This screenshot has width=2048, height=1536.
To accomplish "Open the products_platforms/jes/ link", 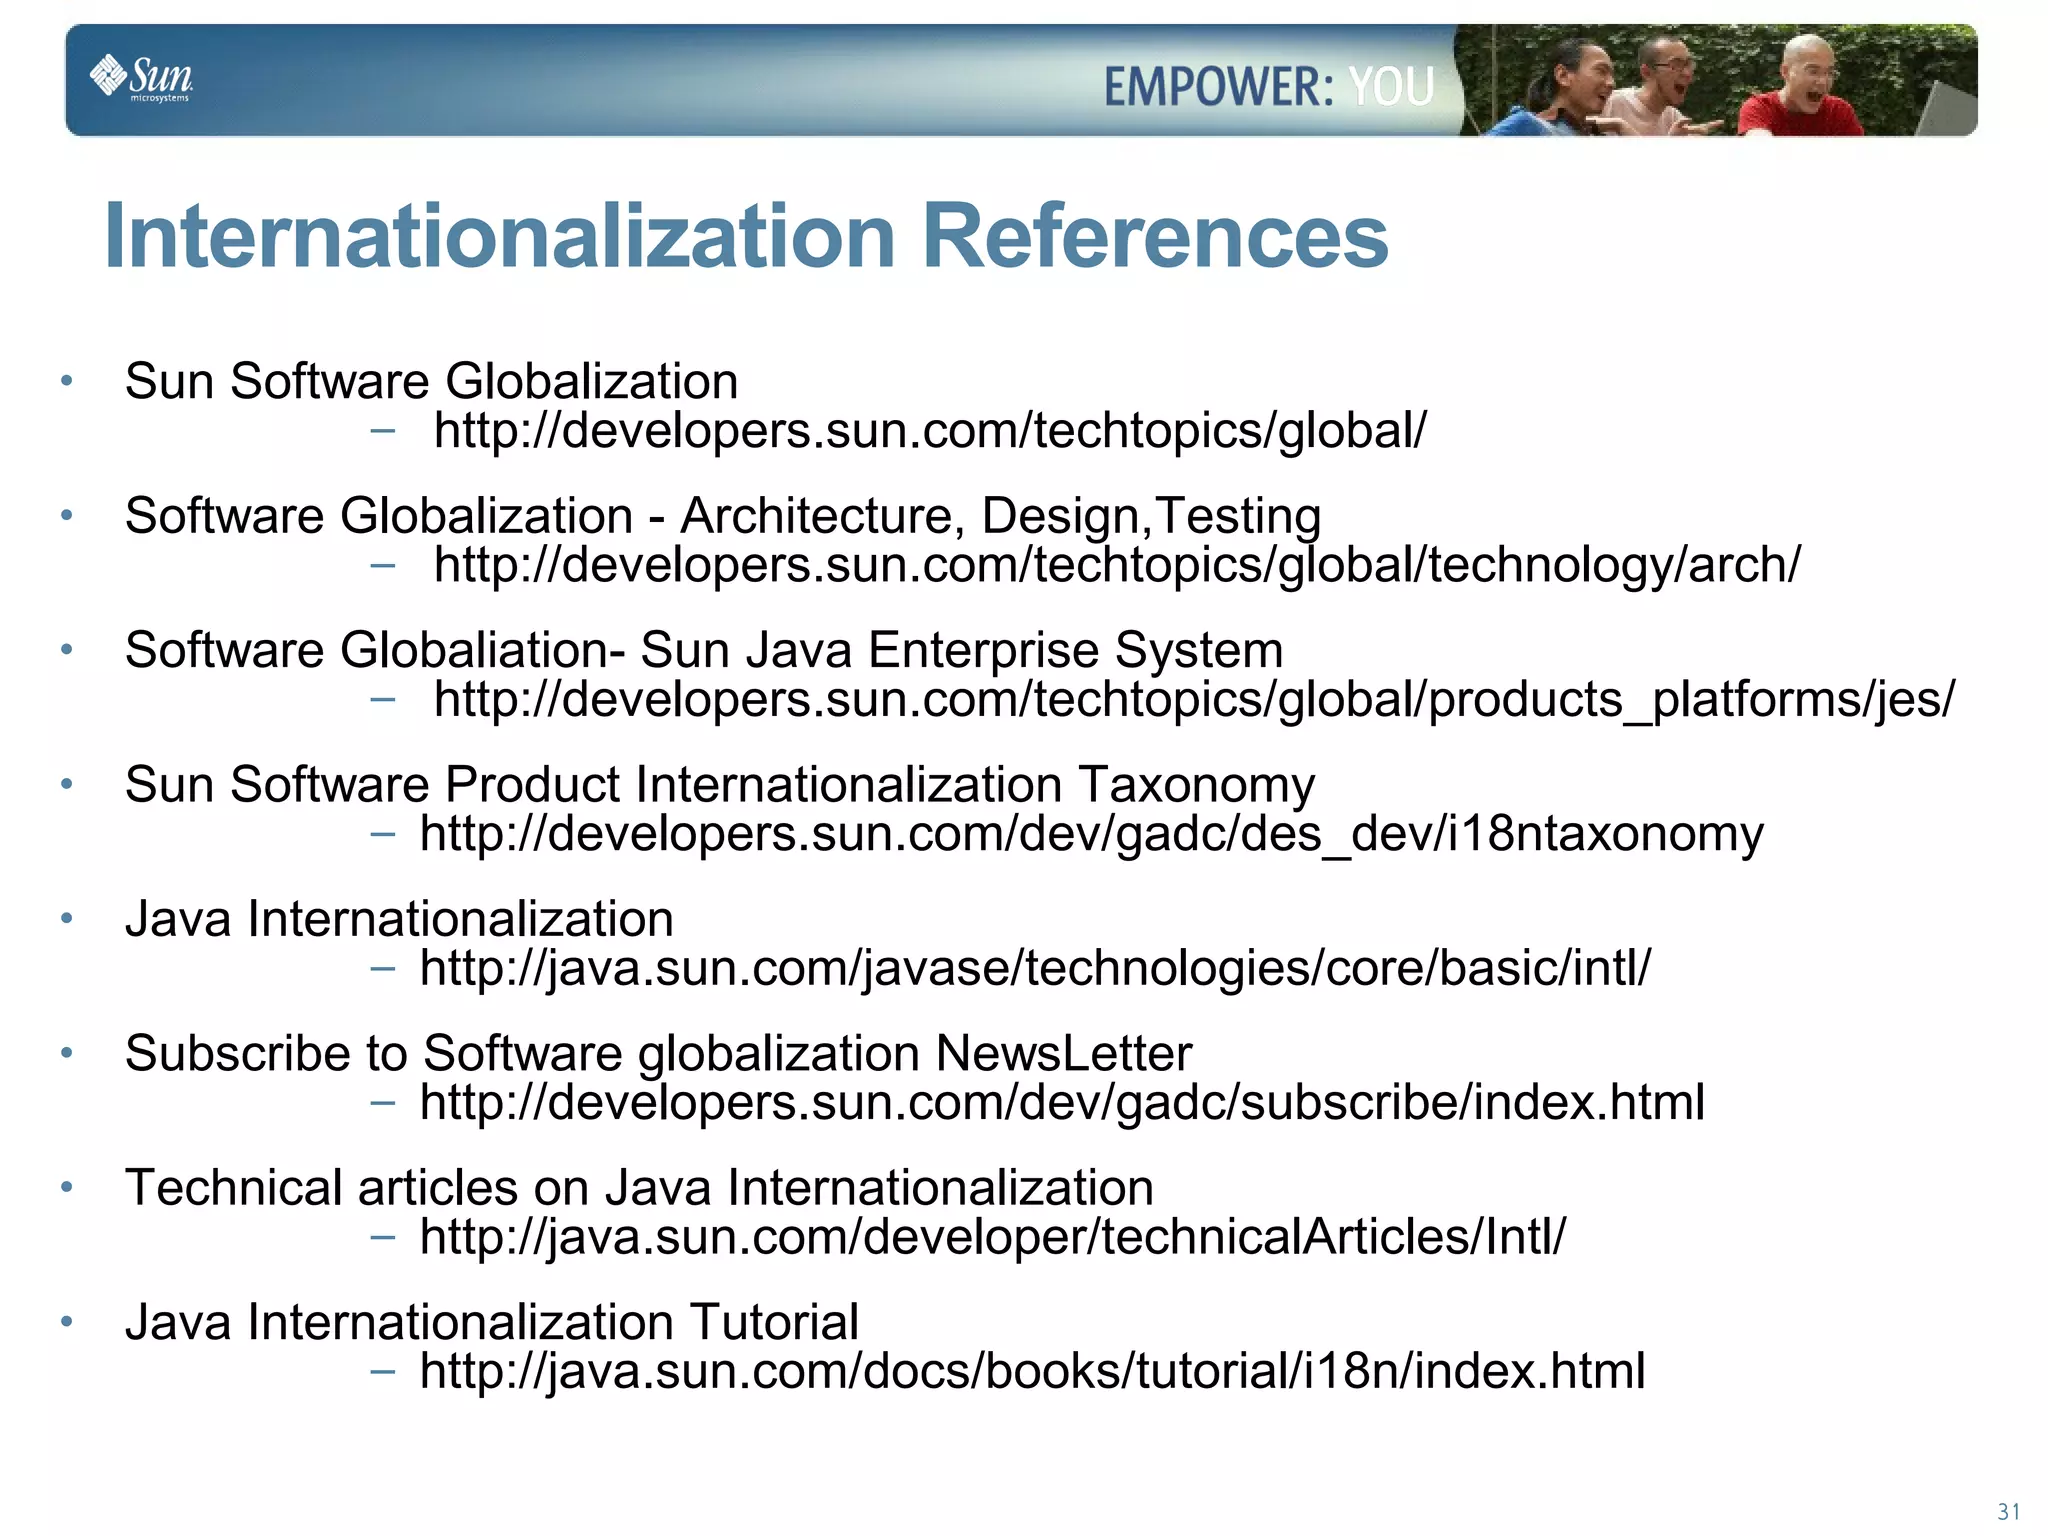I will [x=1194, y=700].
